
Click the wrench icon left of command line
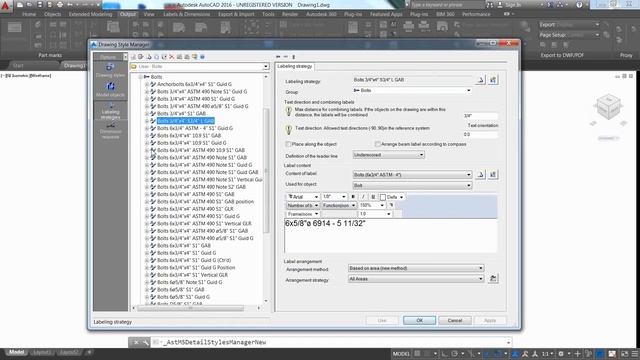[145, 342]
